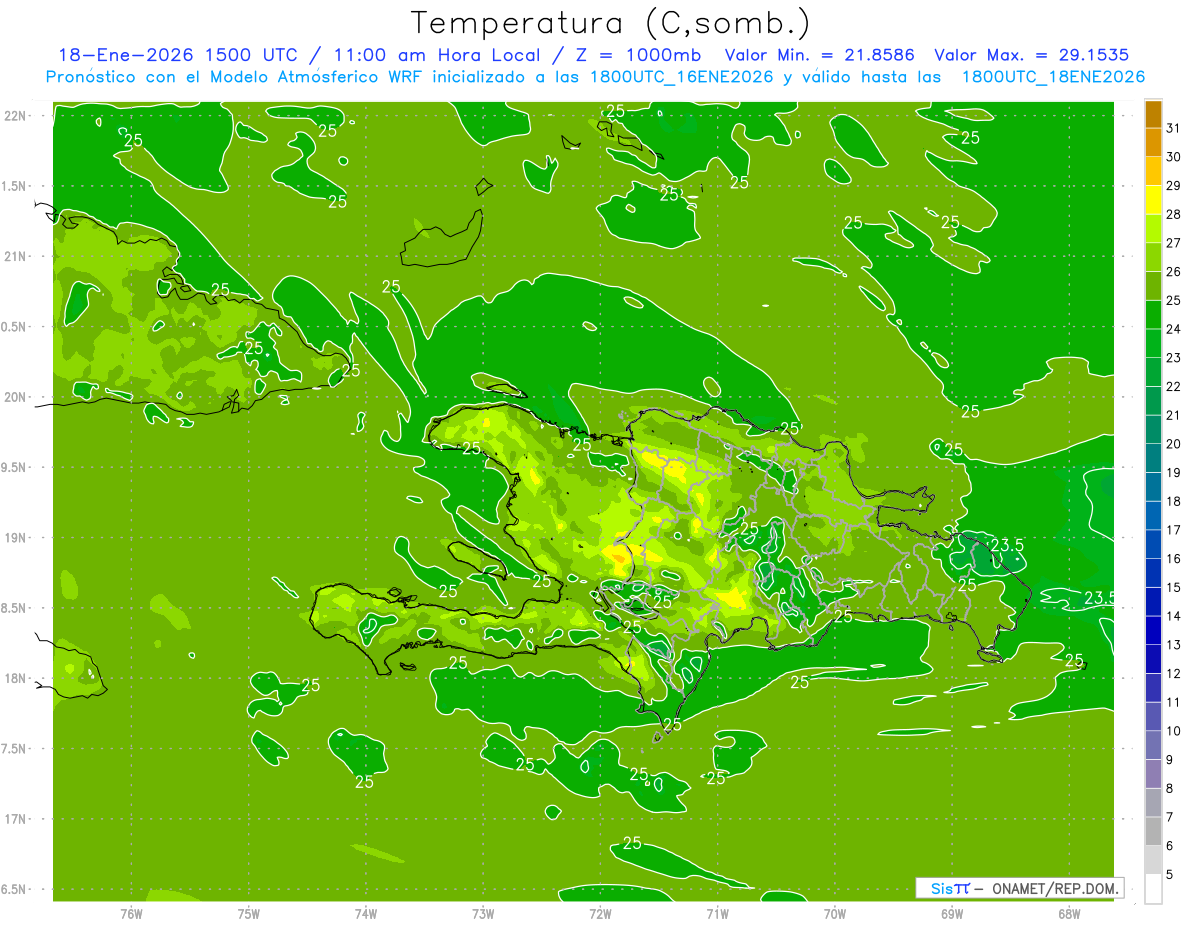
Task: Click the yellow swatch between 28 and 29
Action: pyautogui.click(x=1153, y=199)
